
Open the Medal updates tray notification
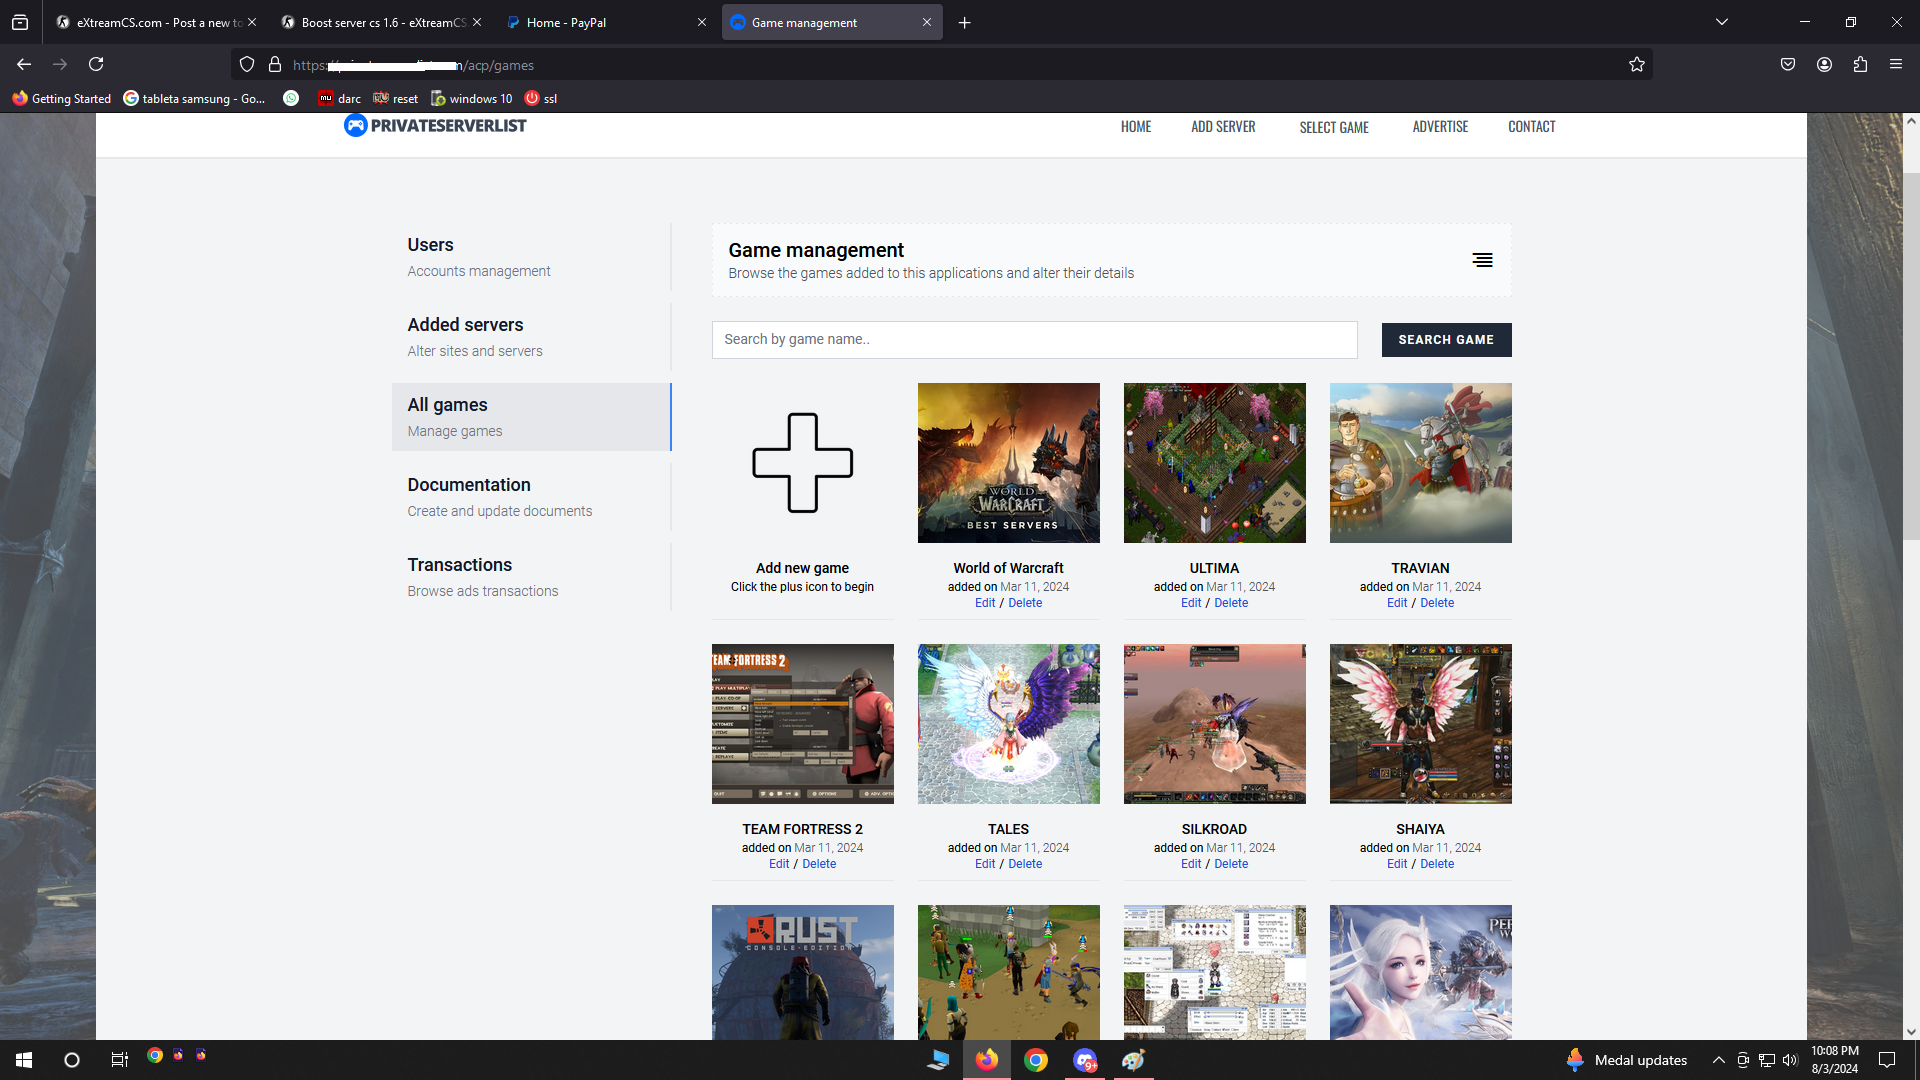pyautogui.click(x=1627, y=1060)
